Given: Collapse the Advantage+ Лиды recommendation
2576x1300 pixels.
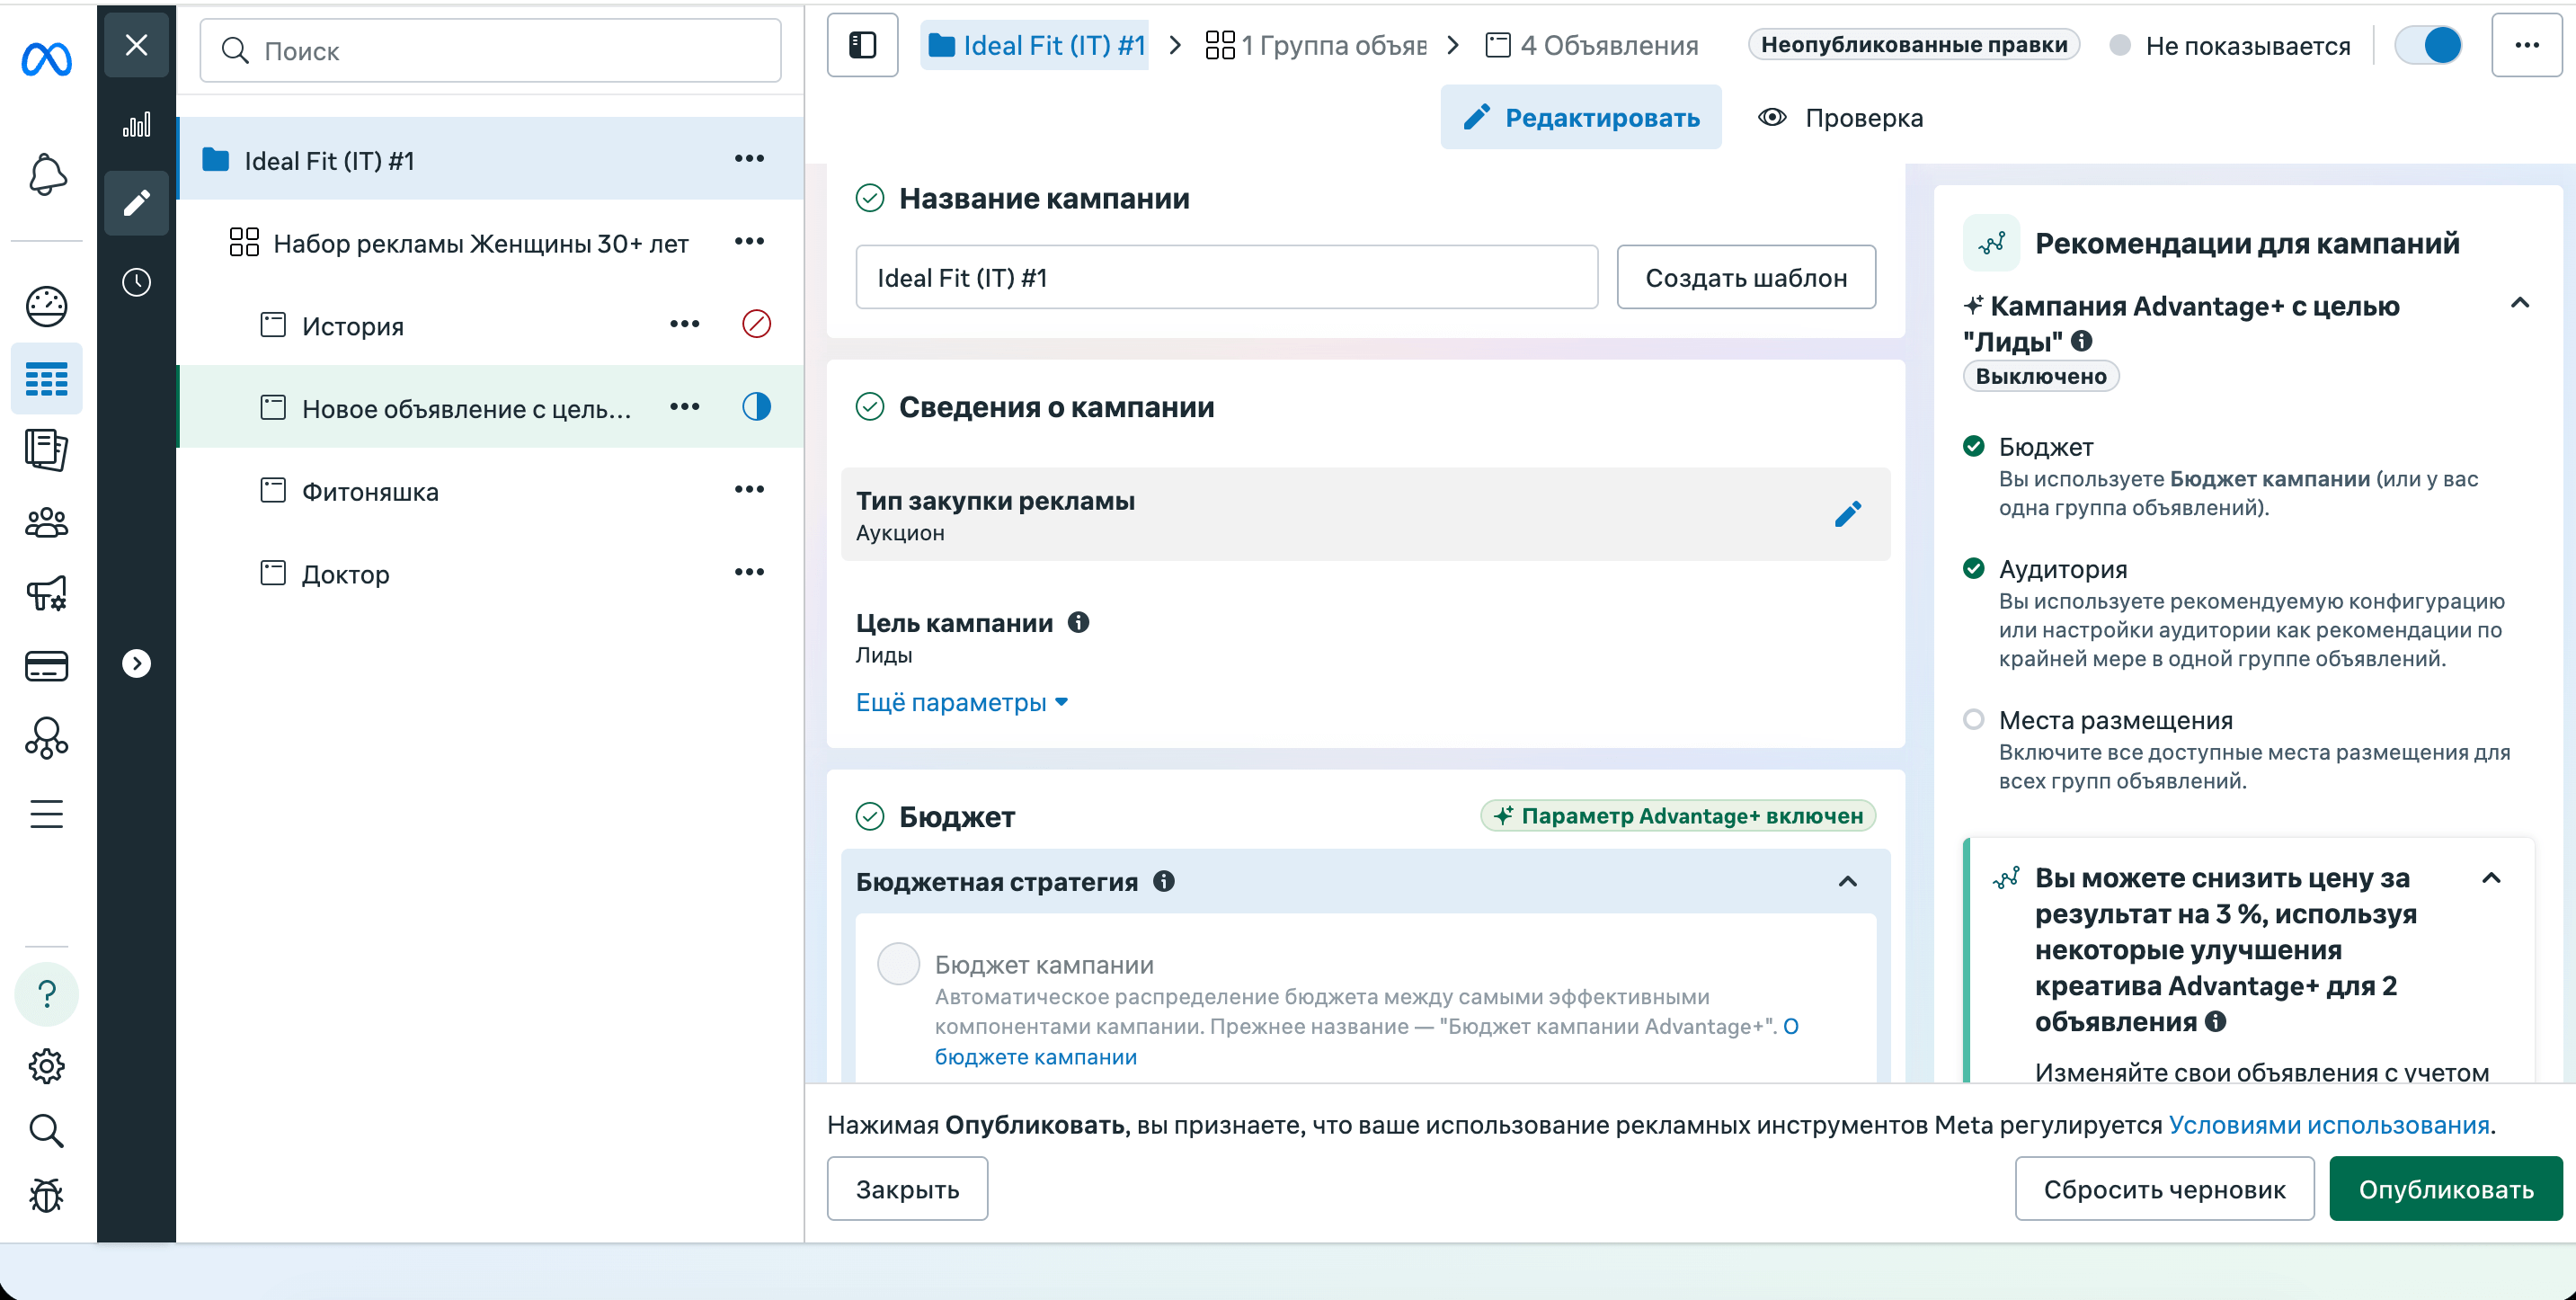Looking at the screenshot, I should coord(2519,303).
